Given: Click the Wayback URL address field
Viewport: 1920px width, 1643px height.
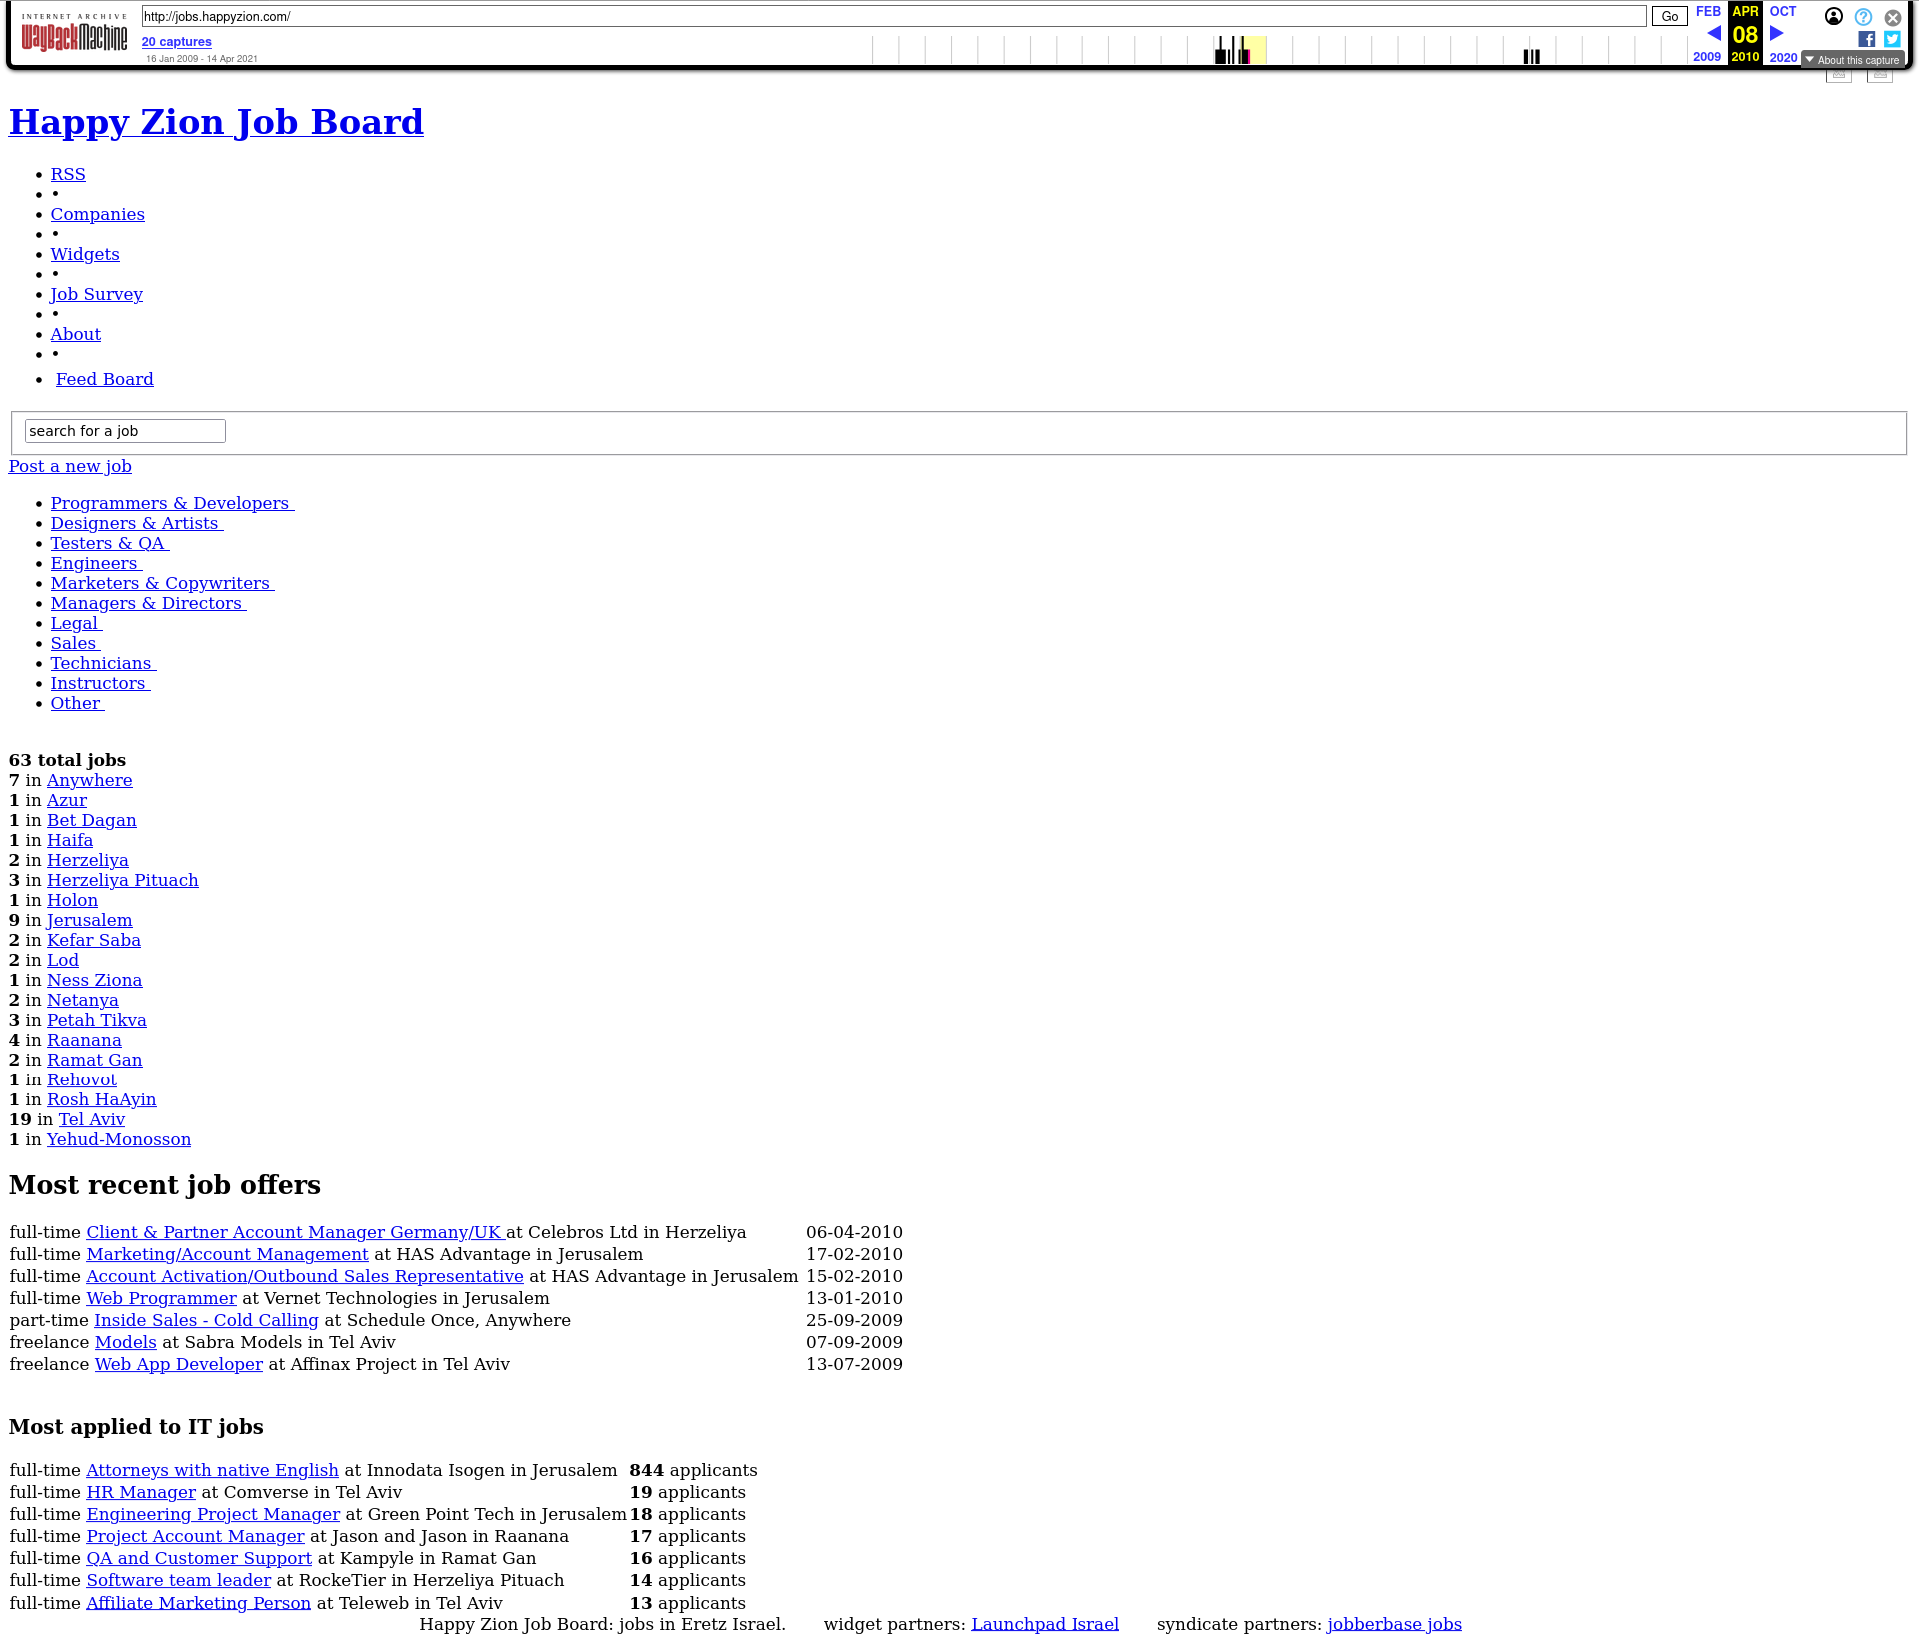Looking at the screenshot, I should point(893,16).
